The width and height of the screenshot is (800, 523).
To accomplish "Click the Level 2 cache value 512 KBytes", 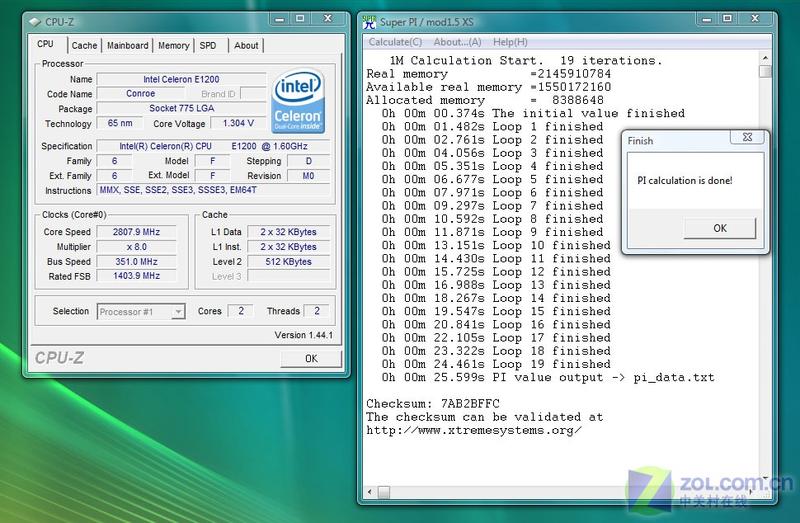I will pyautogui.click(x=288, y=261).
